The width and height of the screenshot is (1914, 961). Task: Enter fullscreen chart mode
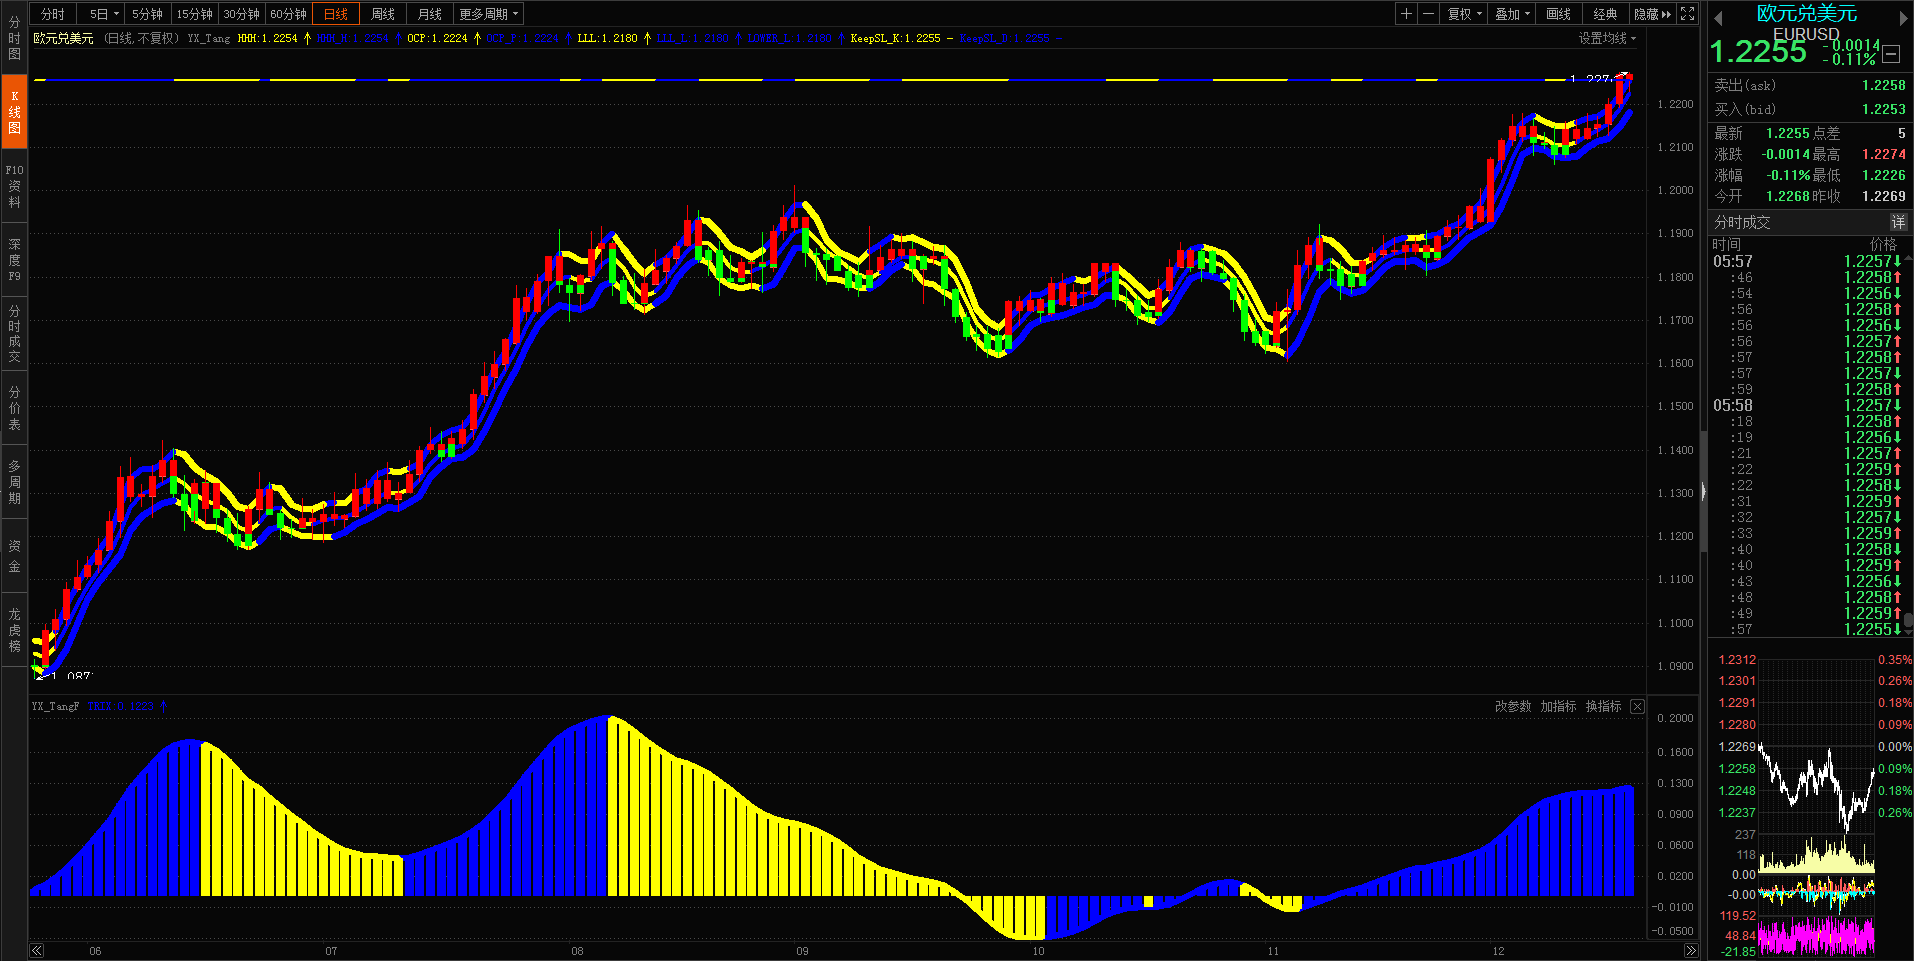[x=1688, y=14]
